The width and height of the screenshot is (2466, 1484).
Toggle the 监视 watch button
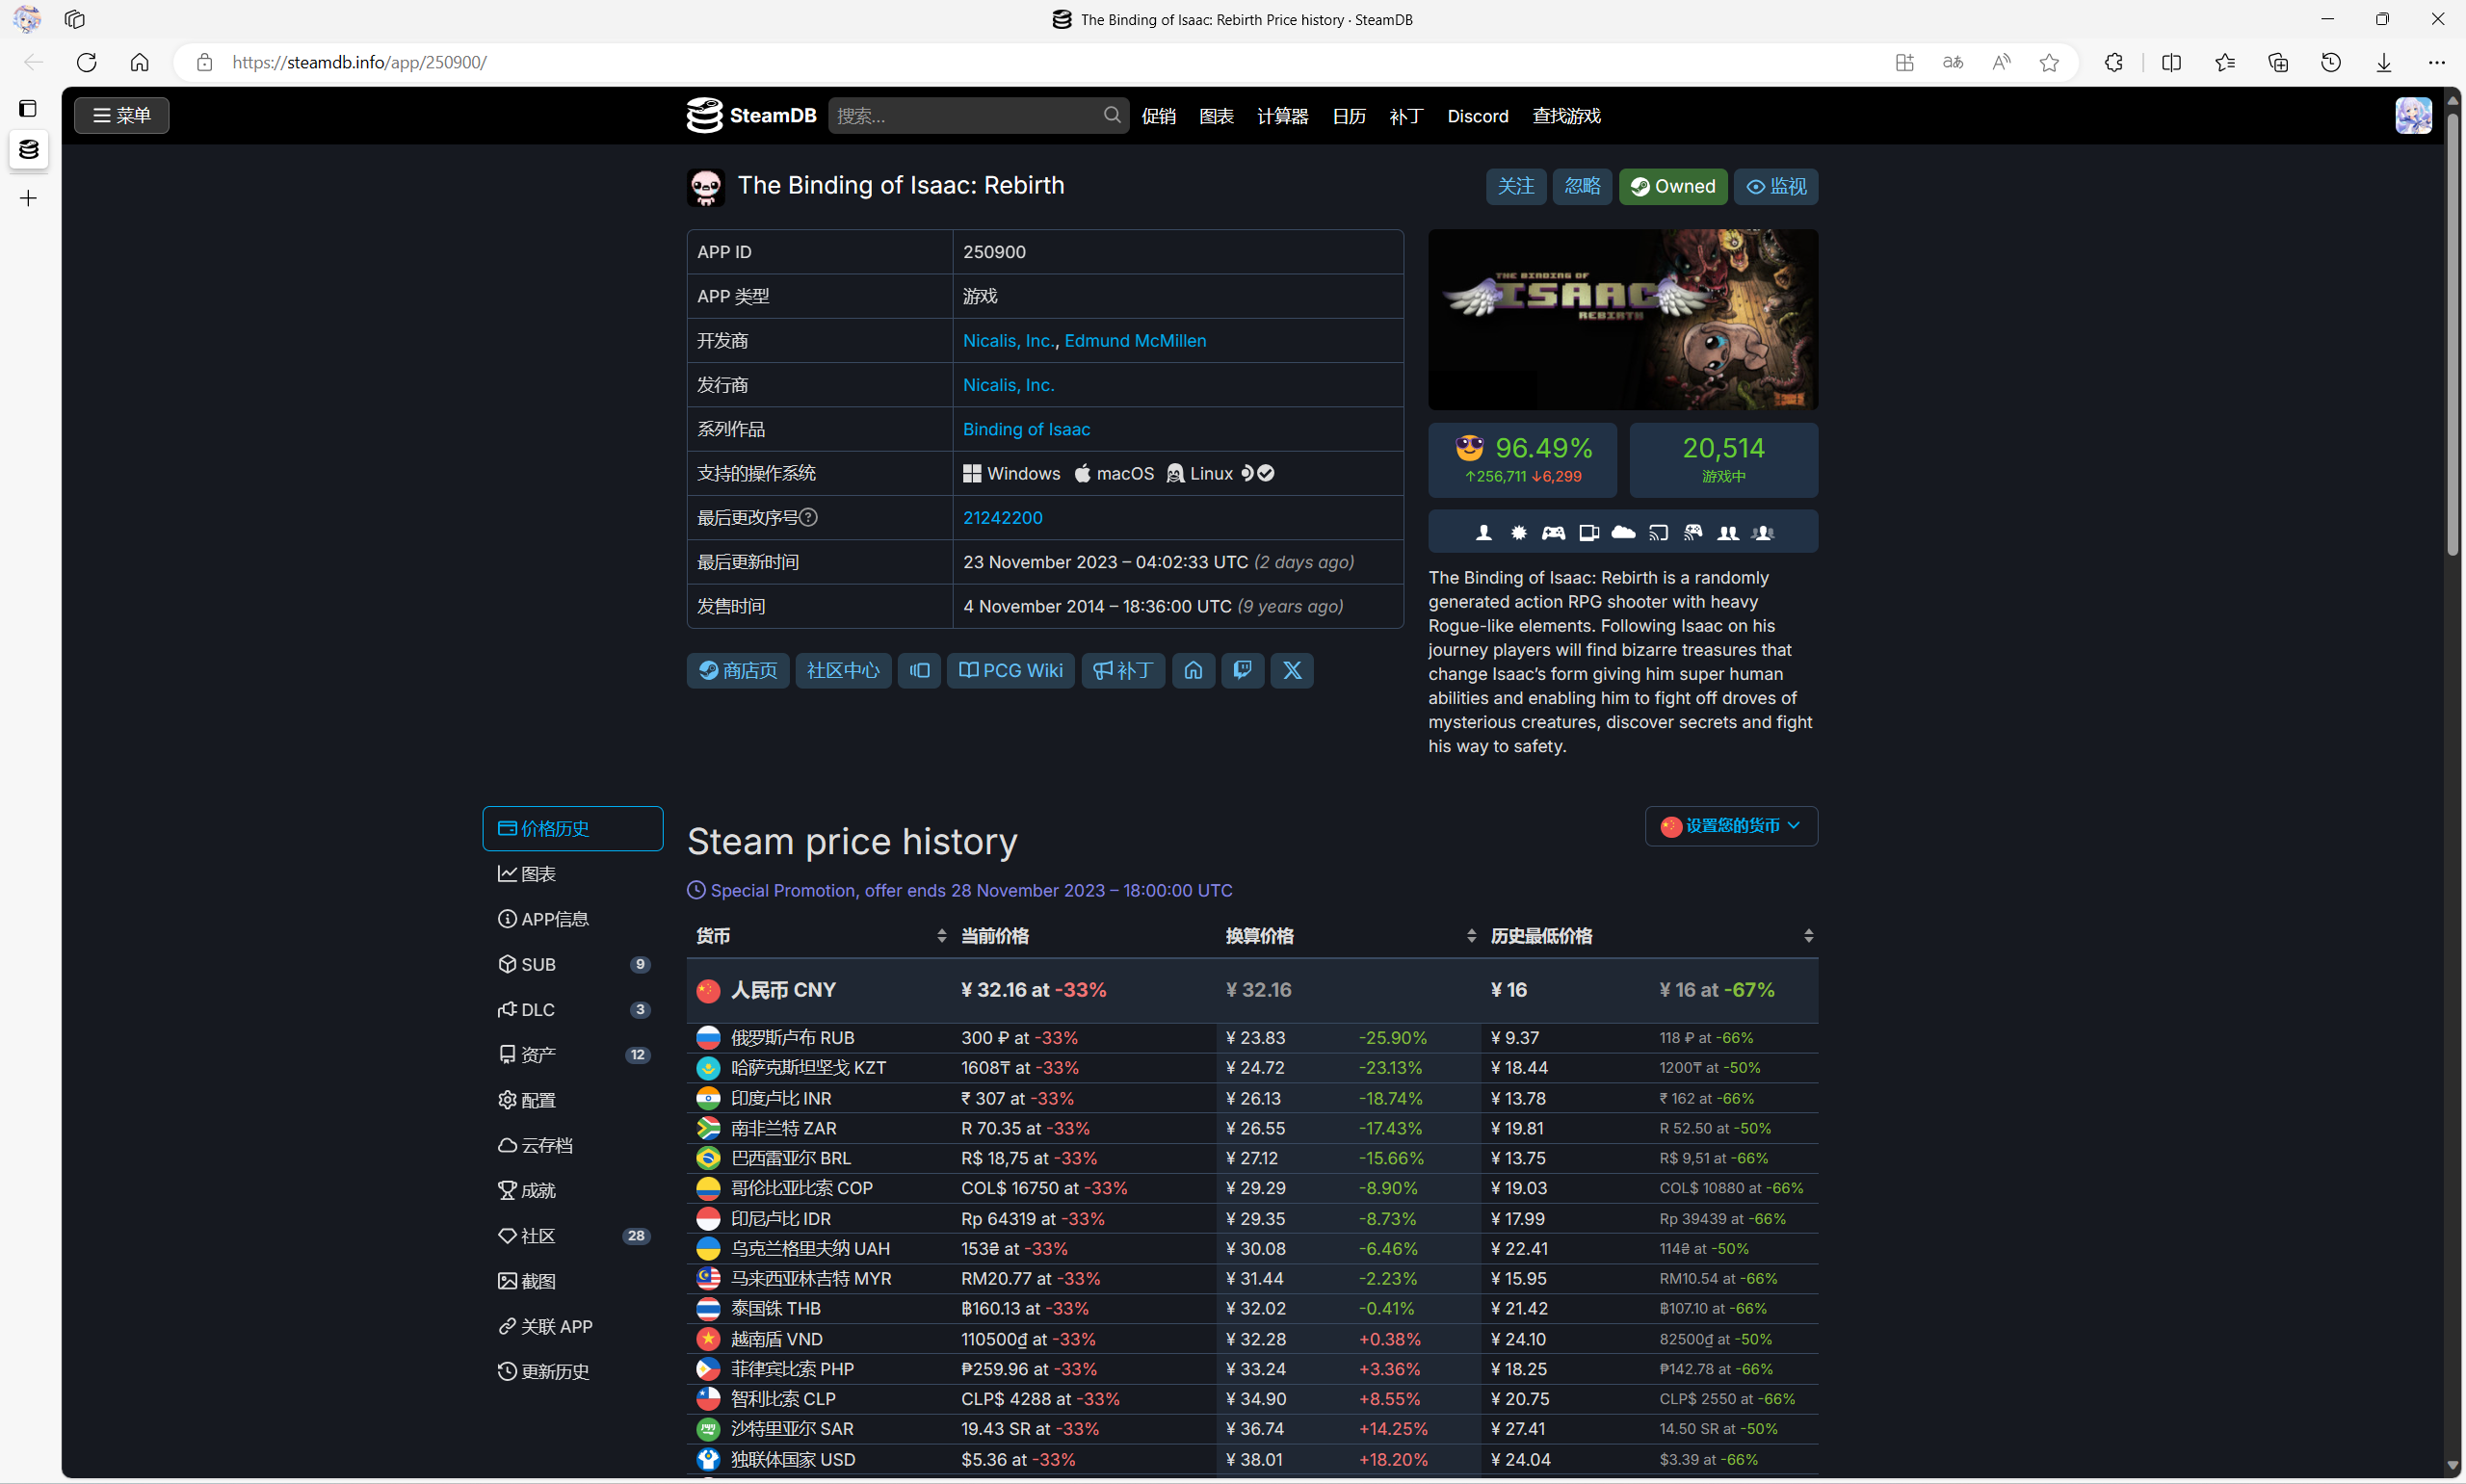coord(1776,186)
